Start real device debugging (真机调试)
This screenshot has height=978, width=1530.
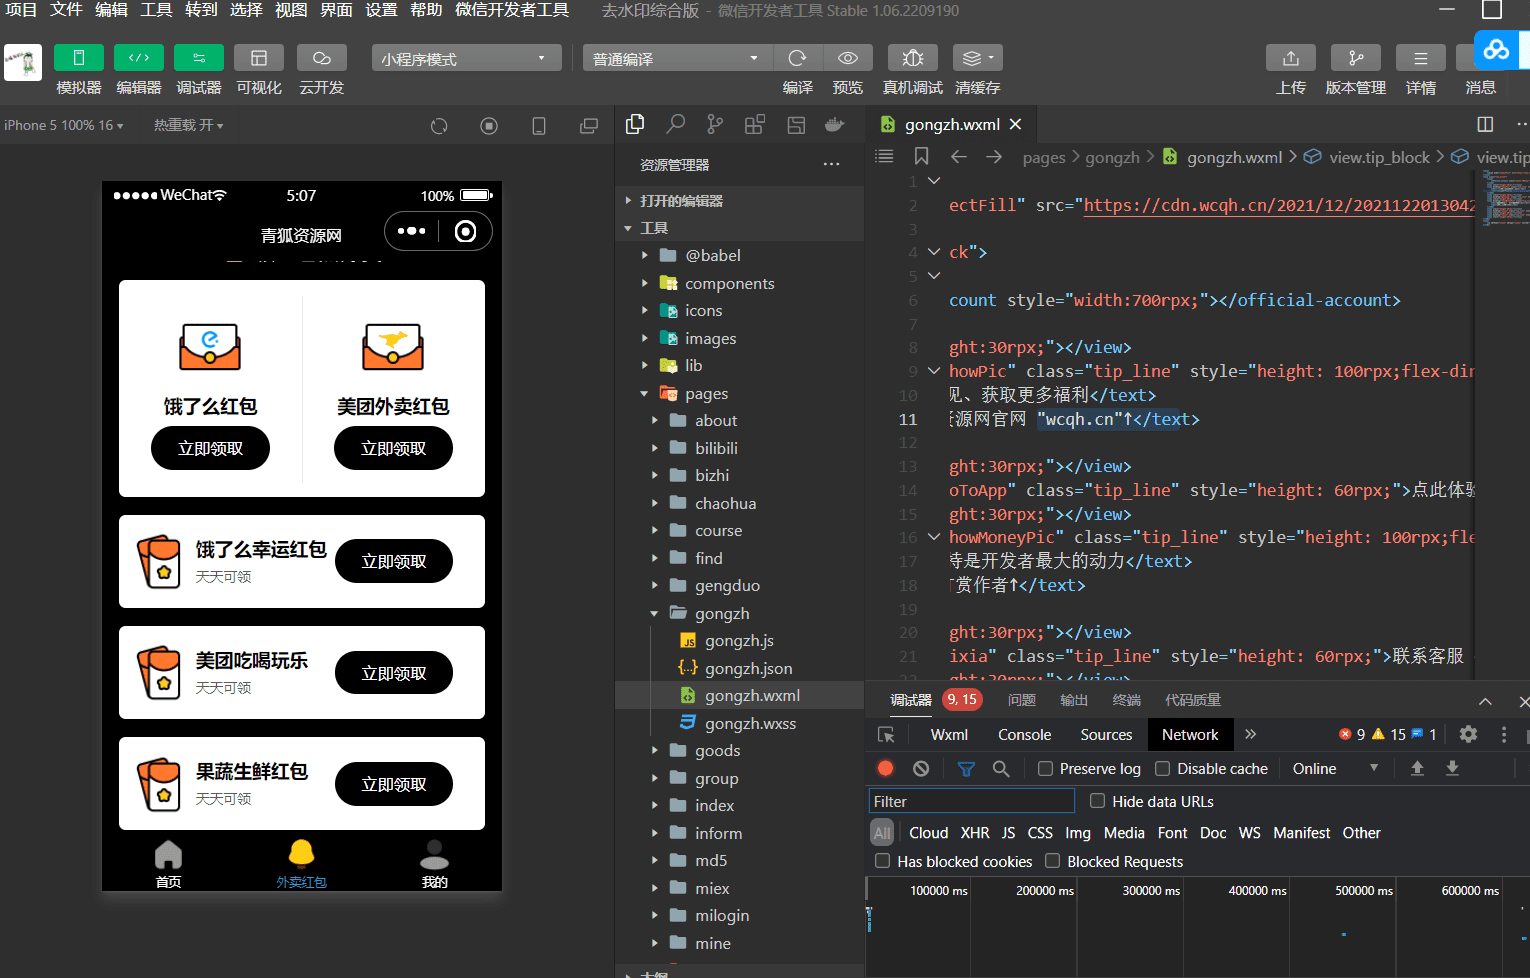[x=913, y=58]
